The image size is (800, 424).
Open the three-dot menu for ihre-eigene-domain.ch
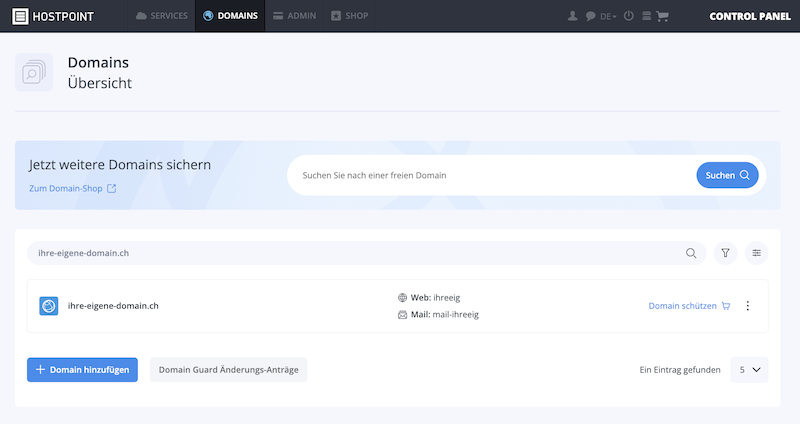747,306
